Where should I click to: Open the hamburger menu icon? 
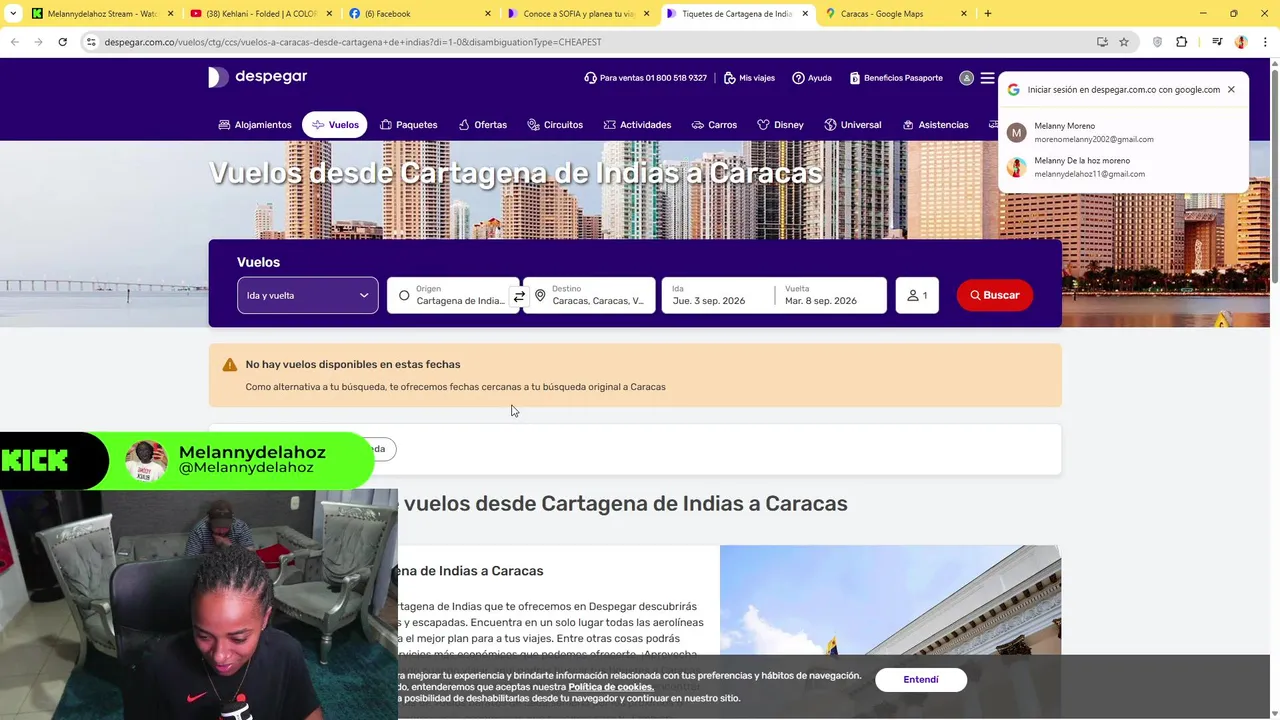[987, 78]
